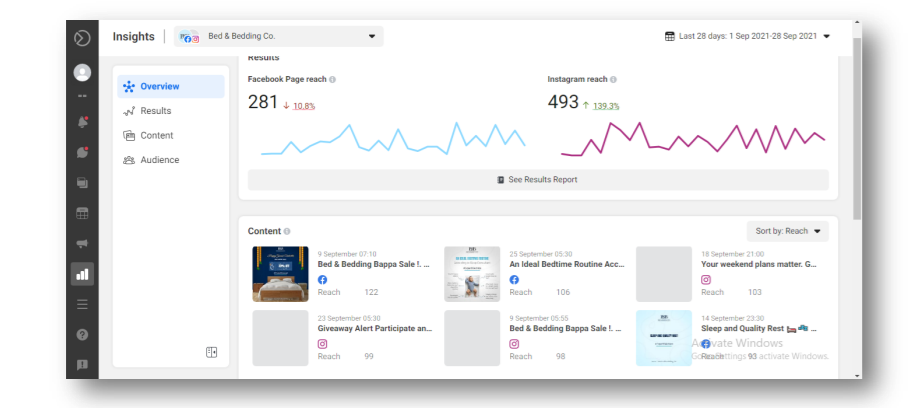
Task: Click blank thumbnail of Bappa Sale 05:55 post
Action: click(x=472, y=338)
